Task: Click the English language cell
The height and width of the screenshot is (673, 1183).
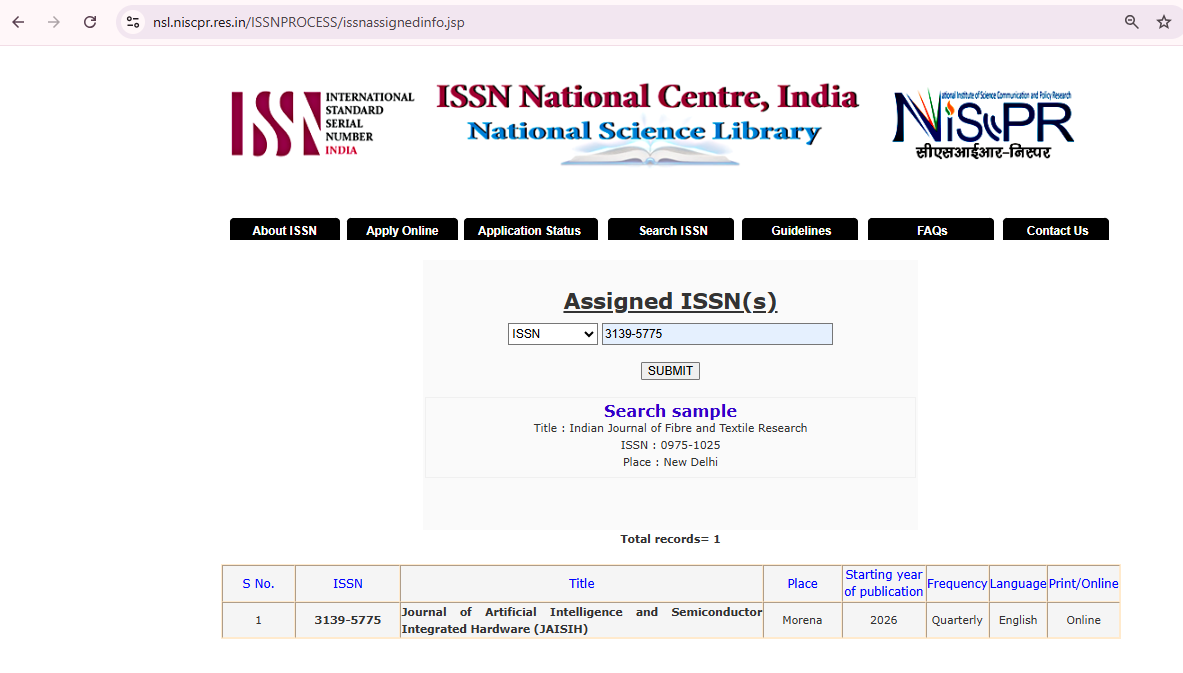Action: [1018, 620]
